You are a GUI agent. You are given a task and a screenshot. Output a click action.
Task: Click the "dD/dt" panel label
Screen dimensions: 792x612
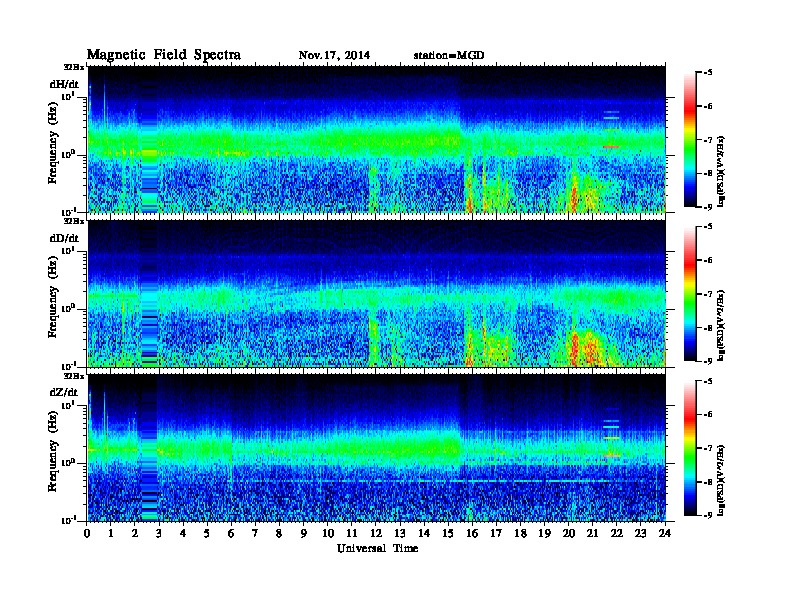(x=64, y=238)
